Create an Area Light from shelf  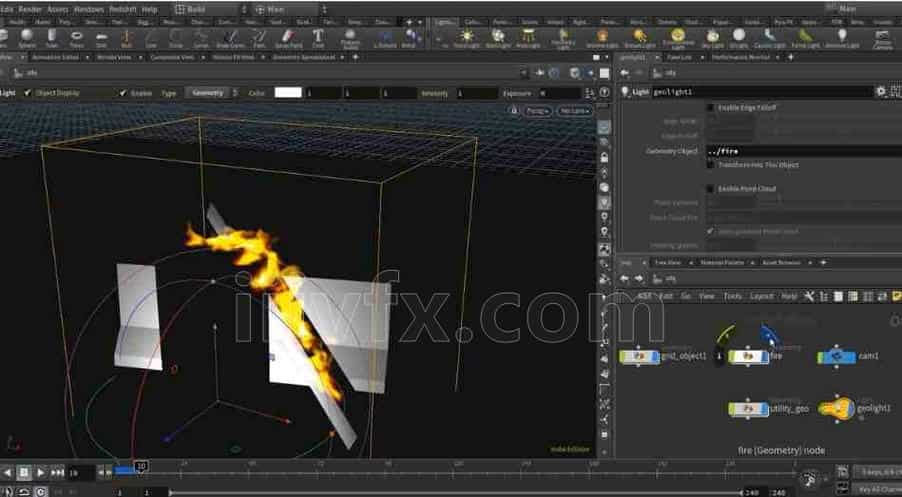click(528, 37)
